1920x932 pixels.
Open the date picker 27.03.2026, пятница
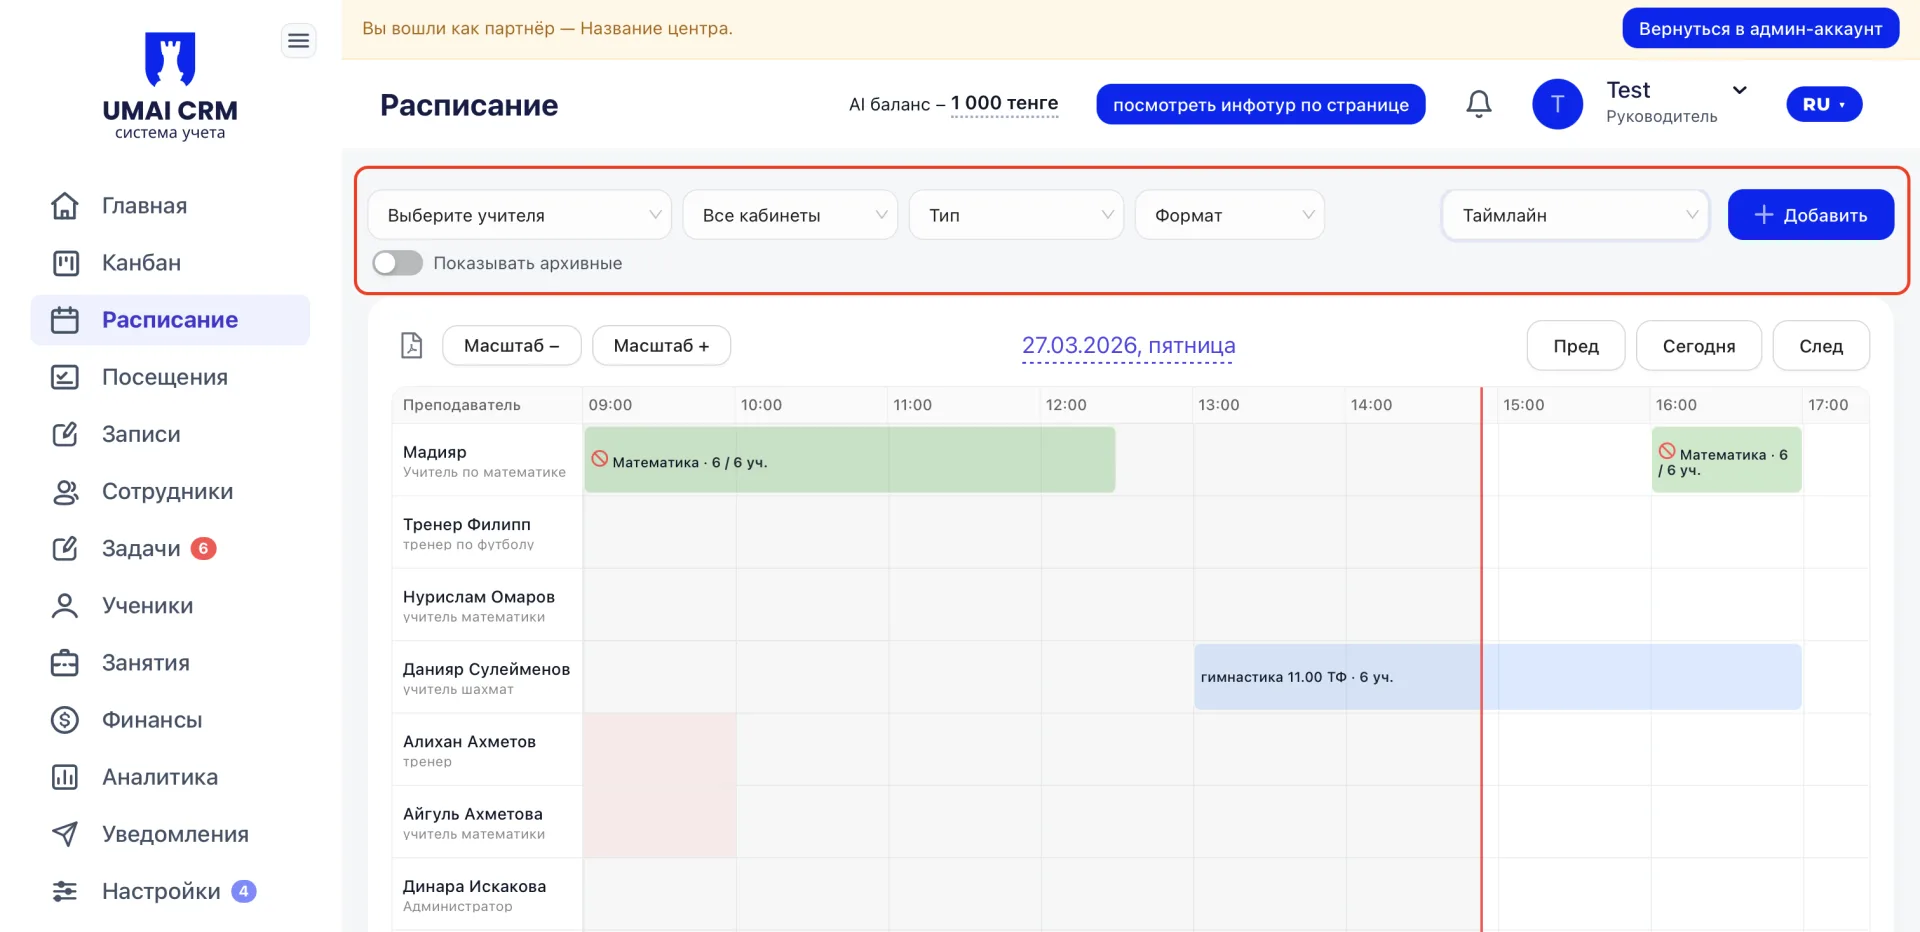point(1128,346)
